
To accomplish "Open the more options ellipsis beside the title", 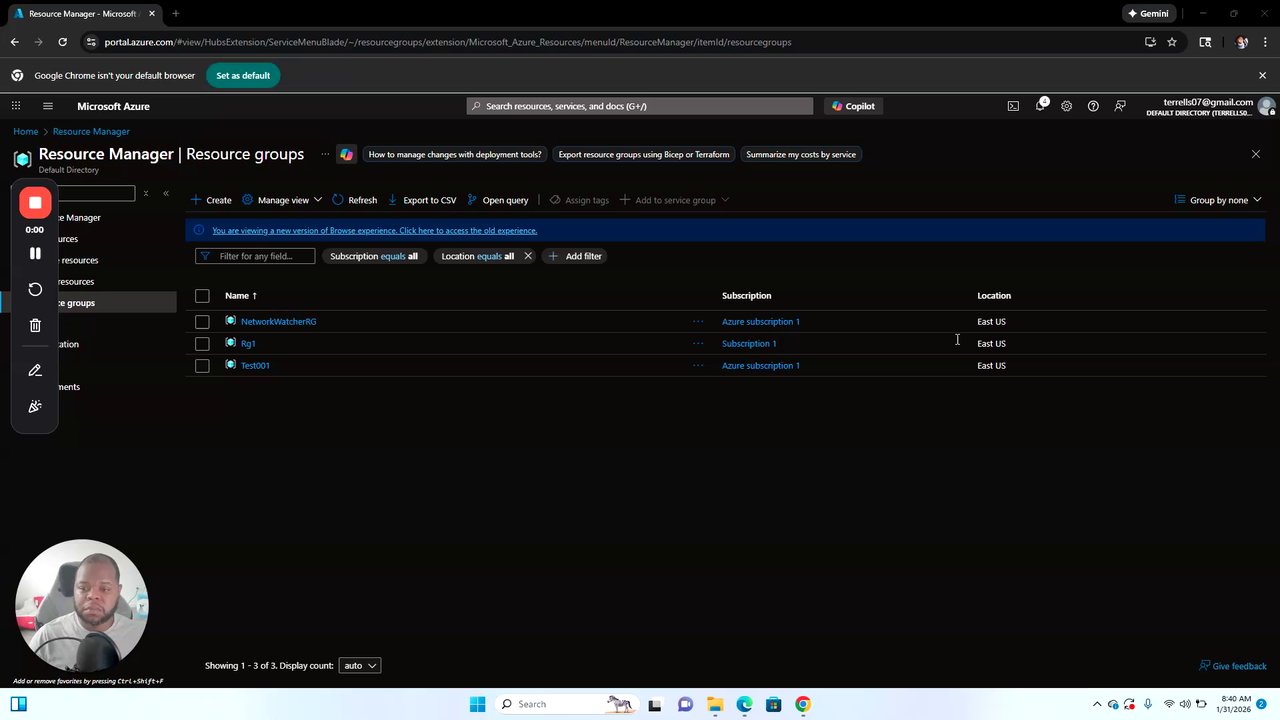I will (325, 154).
